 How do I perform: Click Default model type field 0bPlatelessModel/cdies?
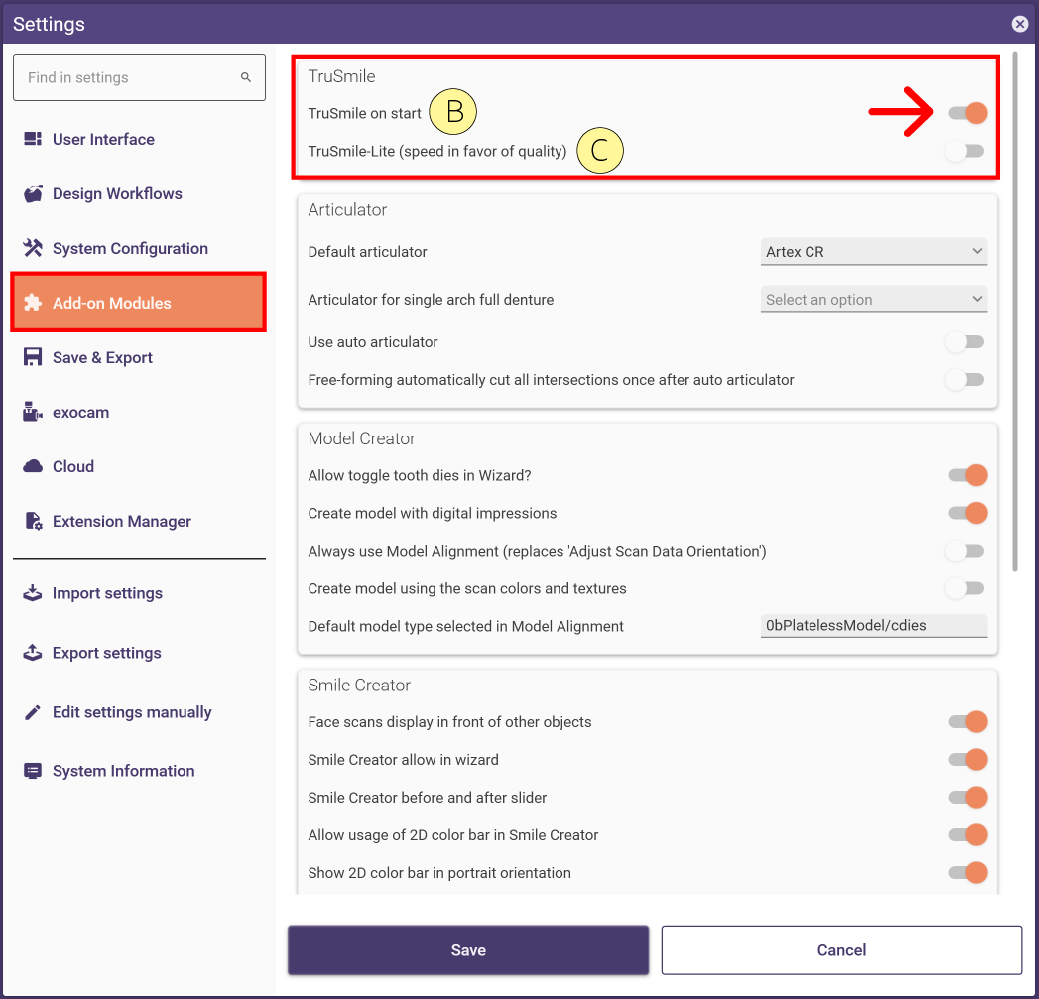coord(873,625)
